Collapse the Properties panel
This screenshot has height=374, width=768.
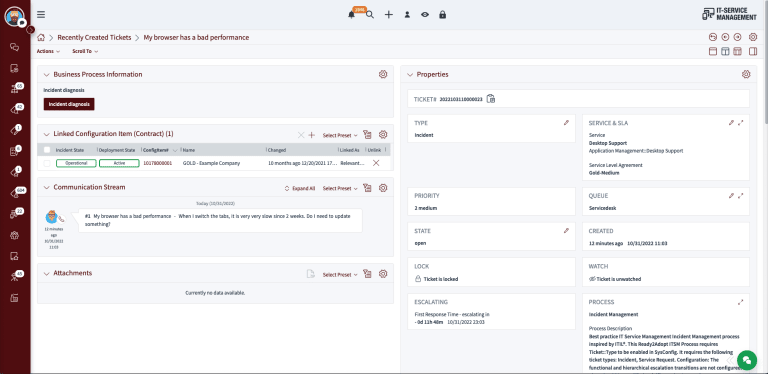pyautogui.click(x=410, y=75)
